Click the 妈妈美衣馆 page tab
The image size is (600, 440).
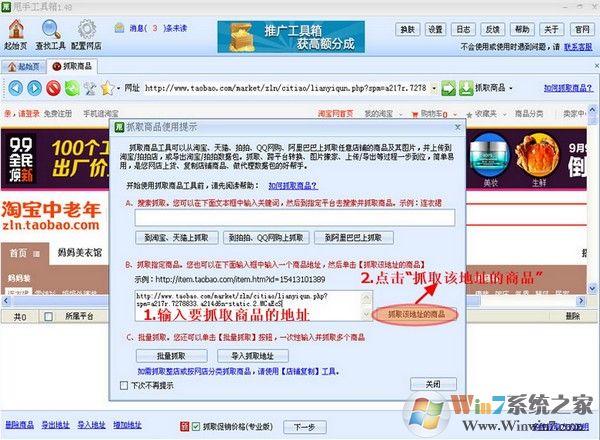[80, 253]
